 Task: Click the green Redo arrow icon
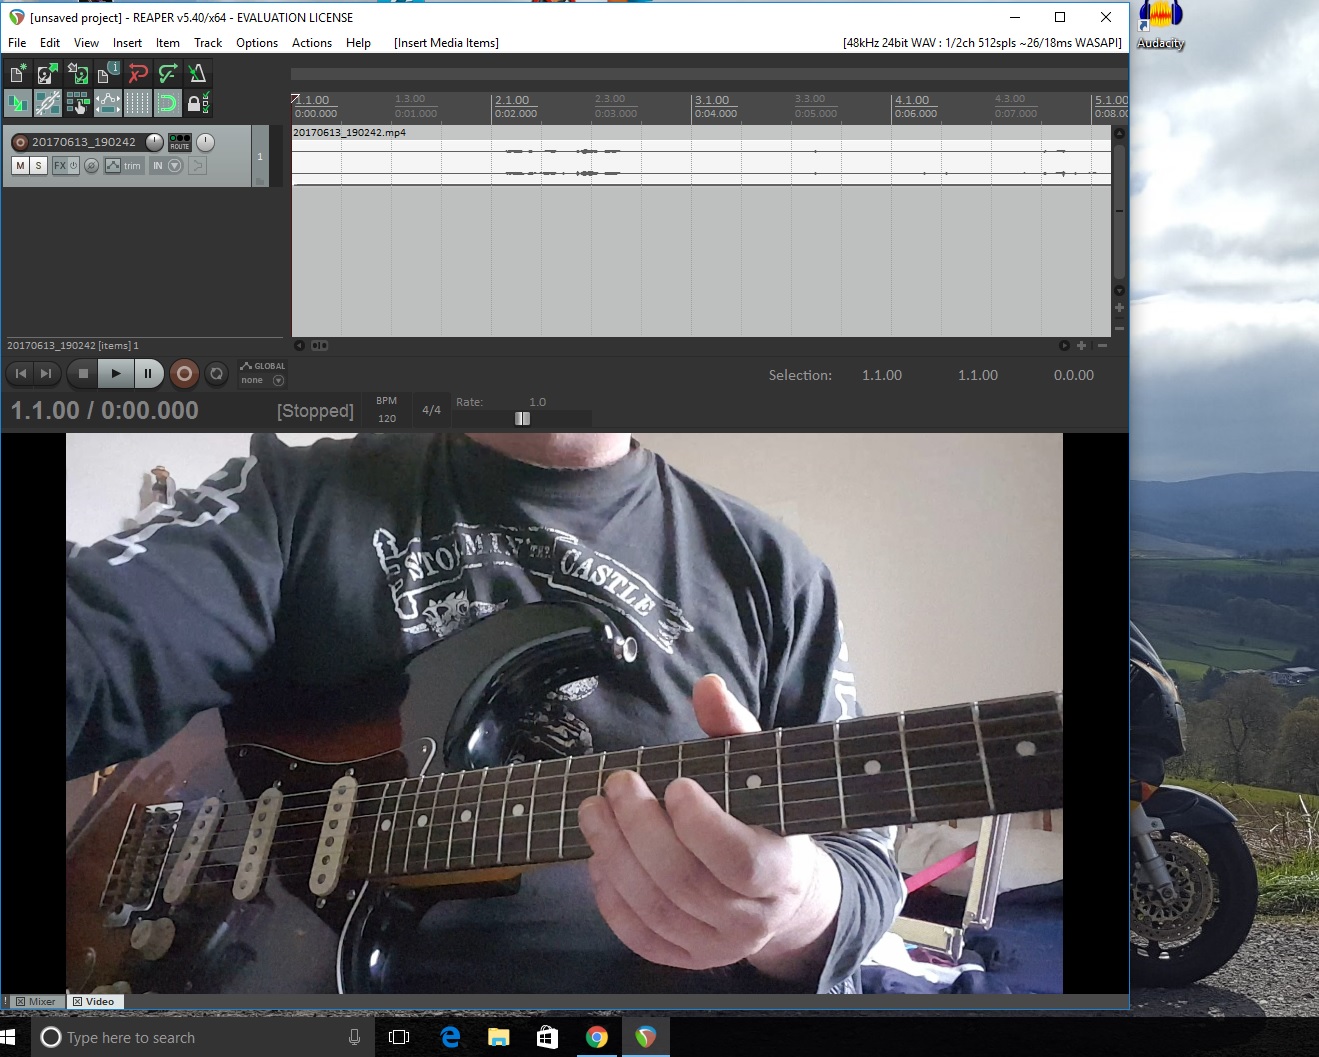[168, 73]
